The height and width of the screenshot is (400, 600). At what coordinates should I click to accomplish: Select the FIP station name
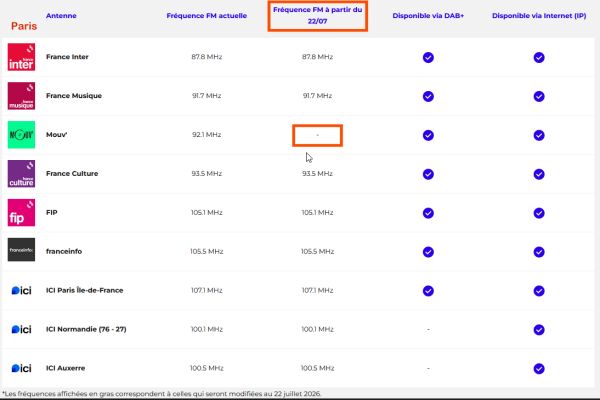click(52, 212)
